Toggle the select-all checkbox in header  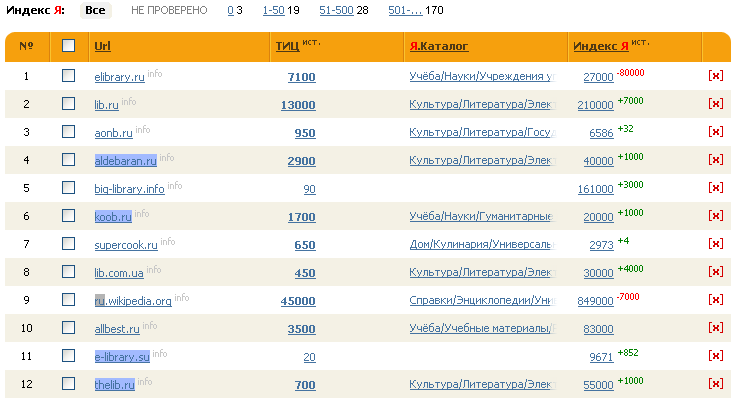[69, 46]
